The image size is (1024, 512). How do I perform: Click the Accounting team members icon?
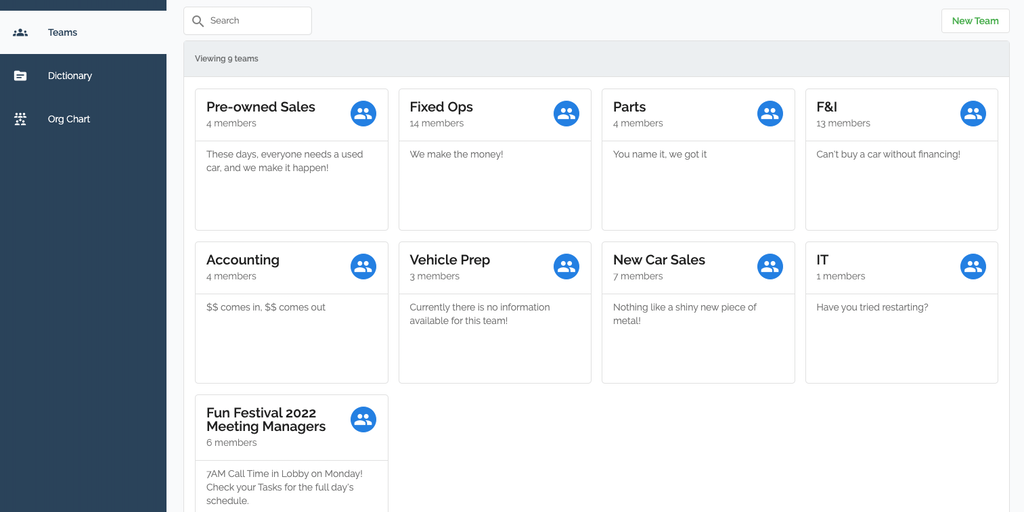coord(363,267)
